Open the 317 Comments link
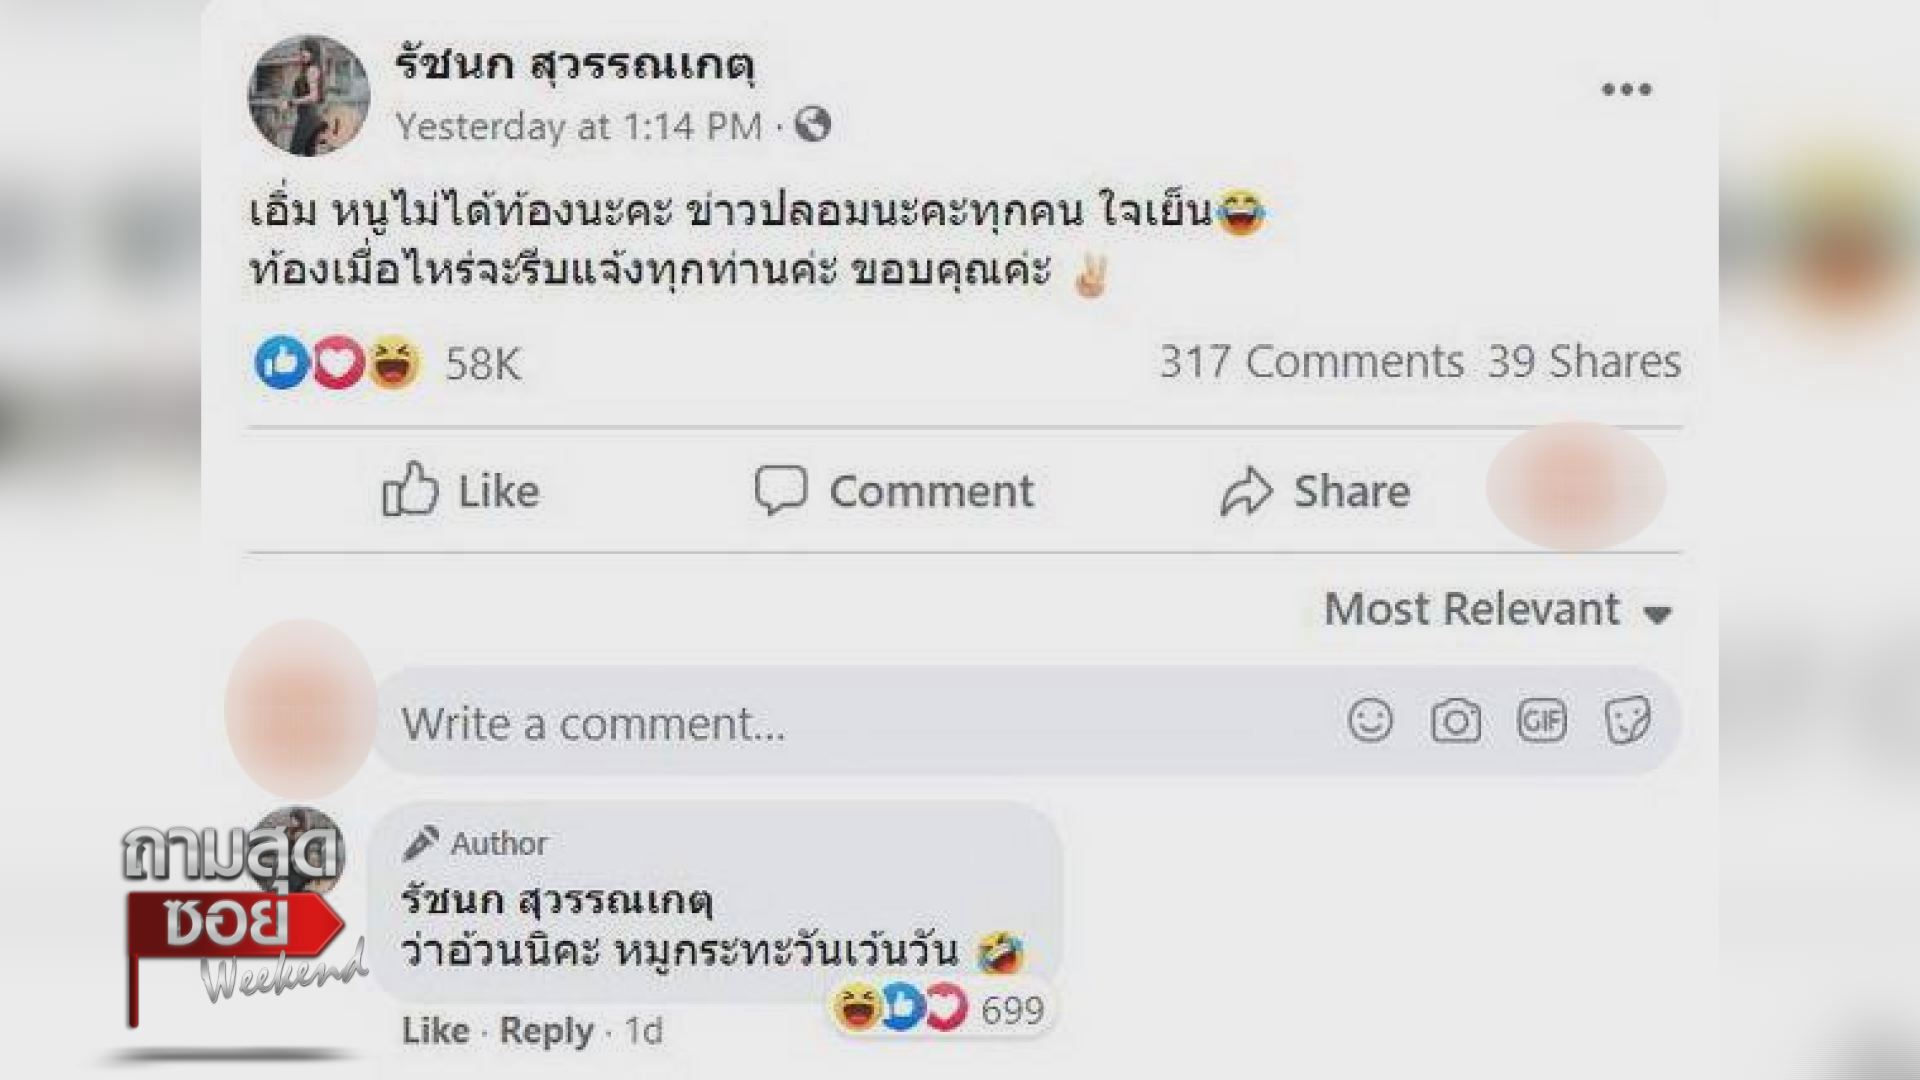1920x1080 pixels. tap(1311, 362)
